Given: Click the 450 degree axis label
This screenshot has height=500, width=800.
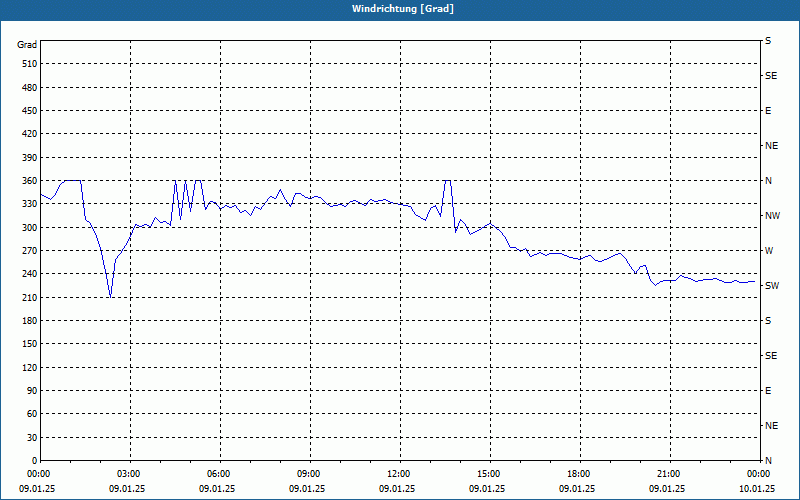Looking at the screenshot, I should 31,111.
